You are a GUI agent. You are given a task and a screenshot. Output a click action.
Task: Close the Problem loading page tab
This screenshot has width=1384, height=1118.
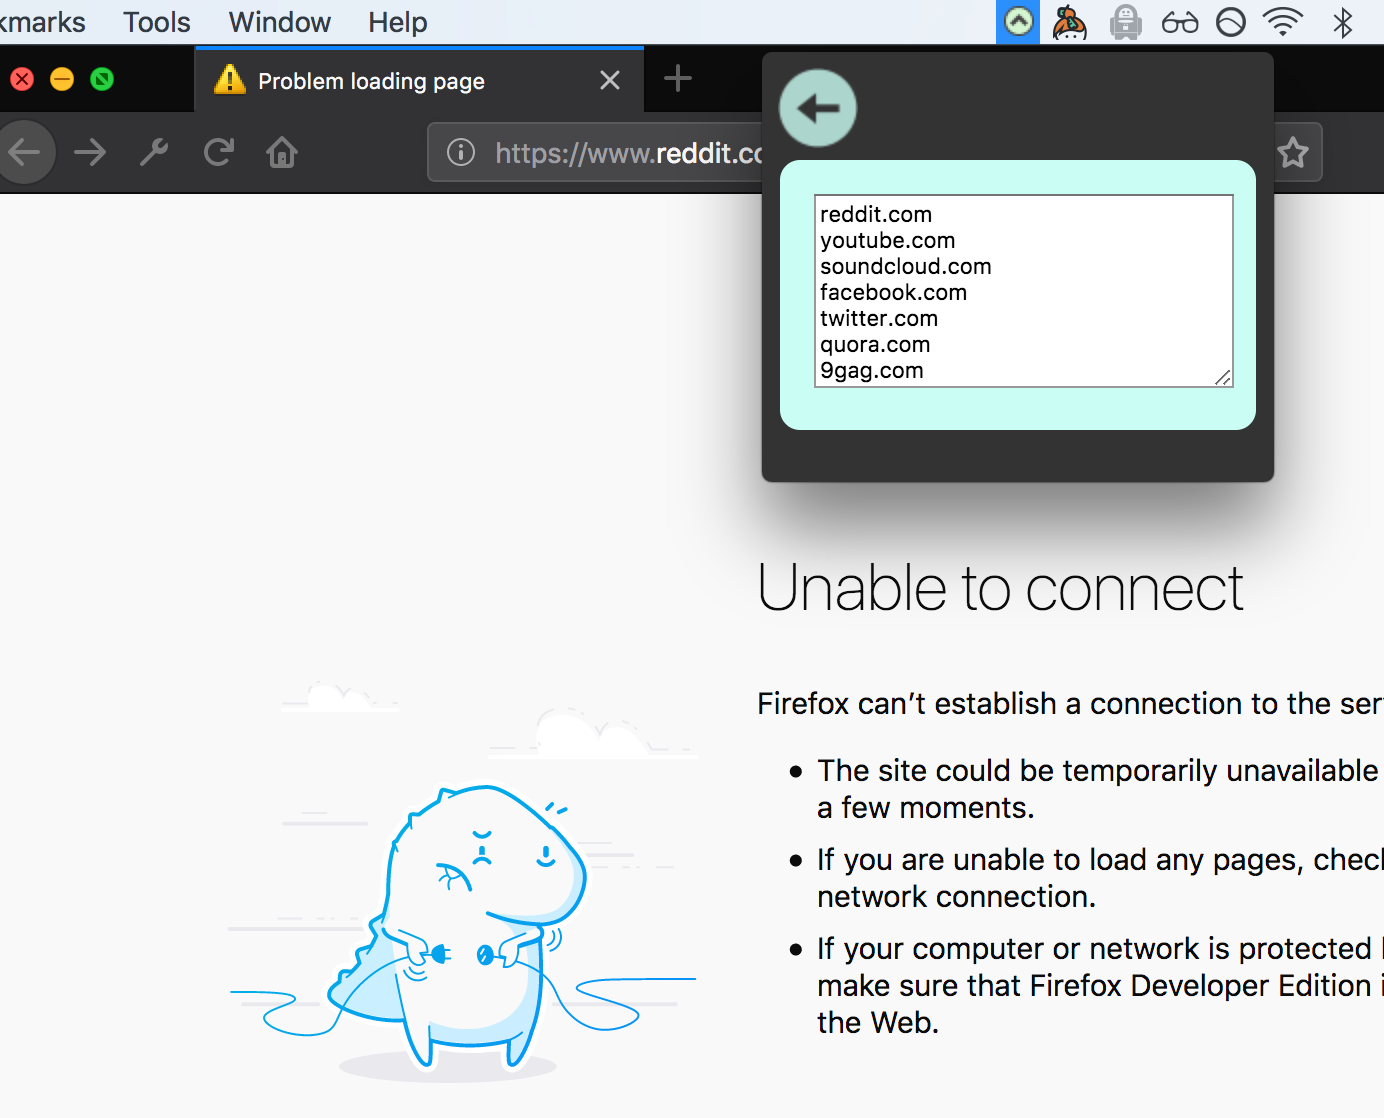pyautogui.click(x=610, y=80)
